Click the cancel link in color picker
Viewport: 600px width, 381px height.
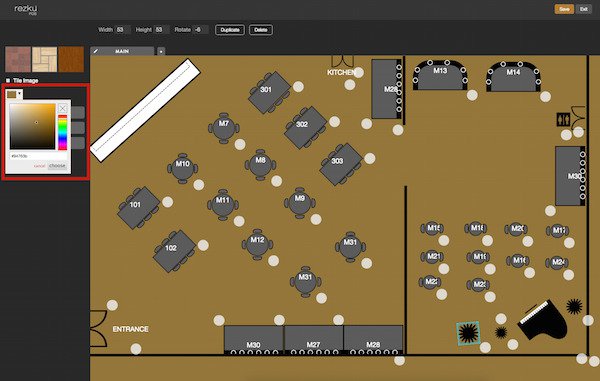(x=39, y=166)
